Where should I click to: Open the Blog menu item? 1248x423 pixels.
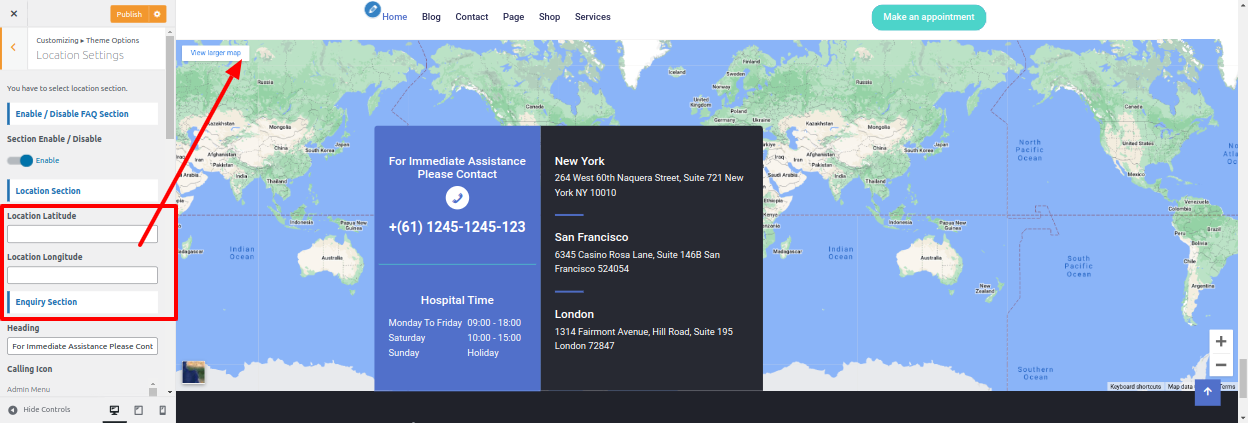click(431, 17)
